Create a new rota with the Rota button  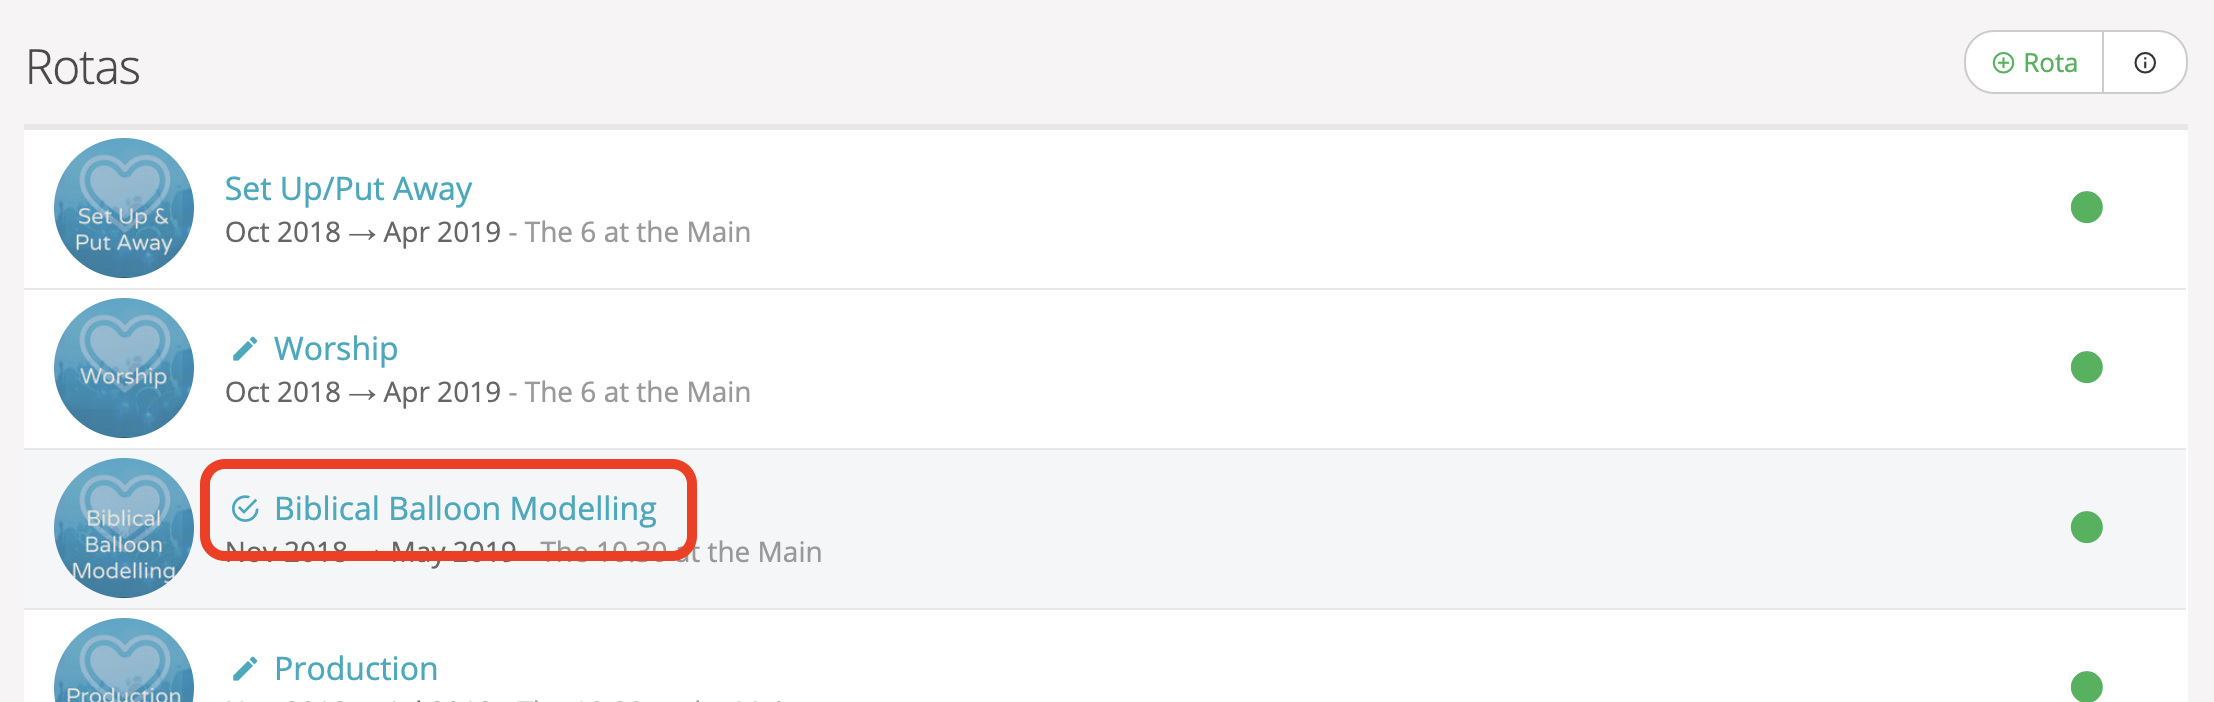tap(2031, 62)
